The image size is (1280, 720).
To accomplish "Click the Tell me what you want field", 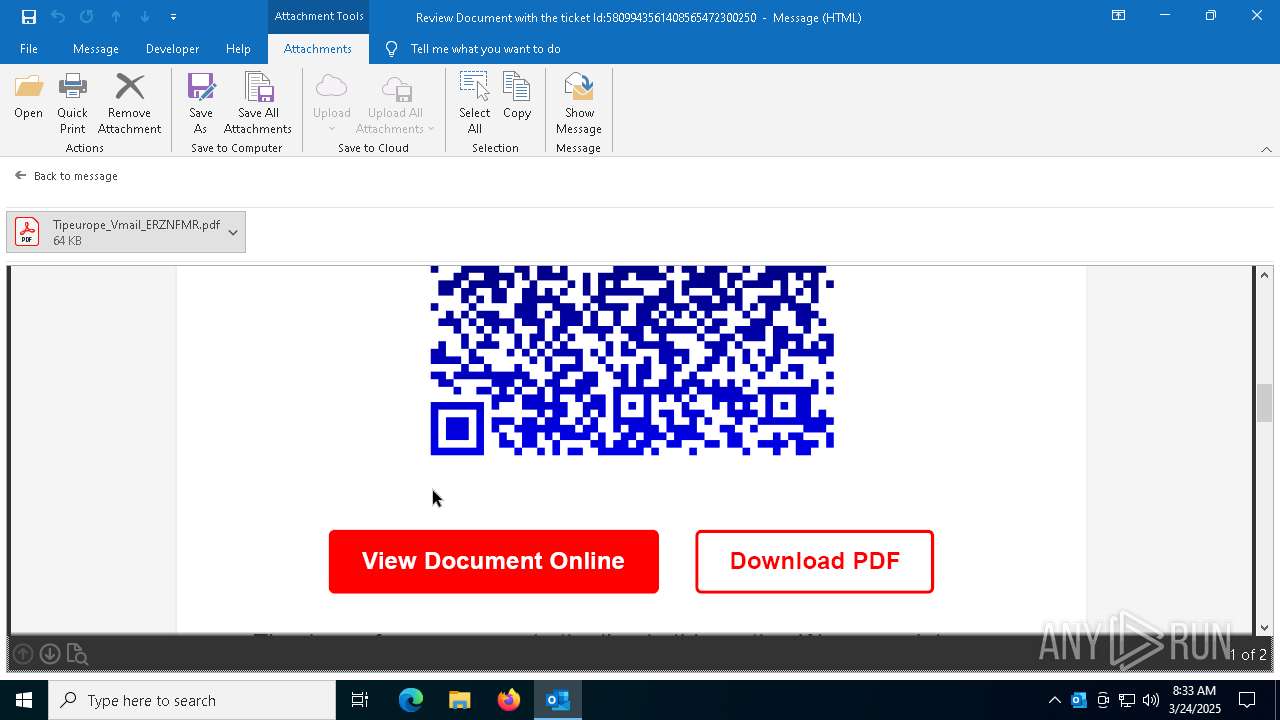I will coord(485,49).
